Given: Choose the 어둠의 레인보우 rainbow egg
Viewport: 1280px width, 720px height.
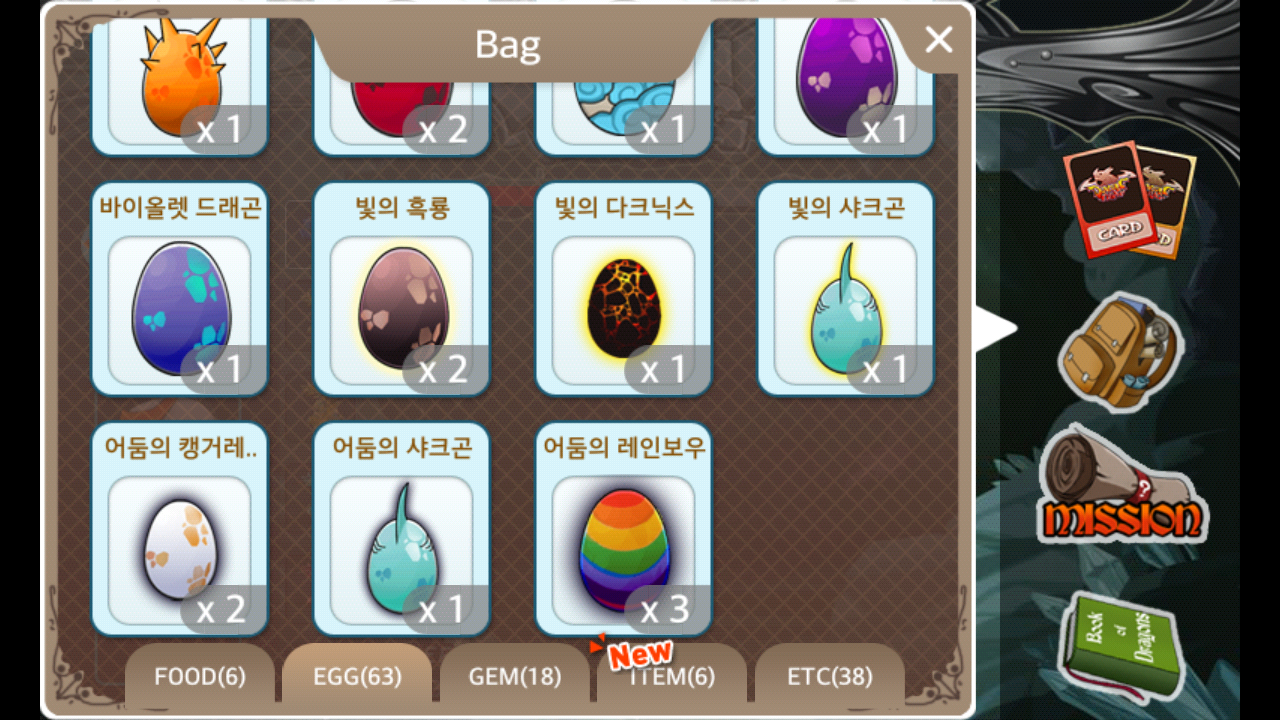Looking at the screenshot, I should point(624,529).
